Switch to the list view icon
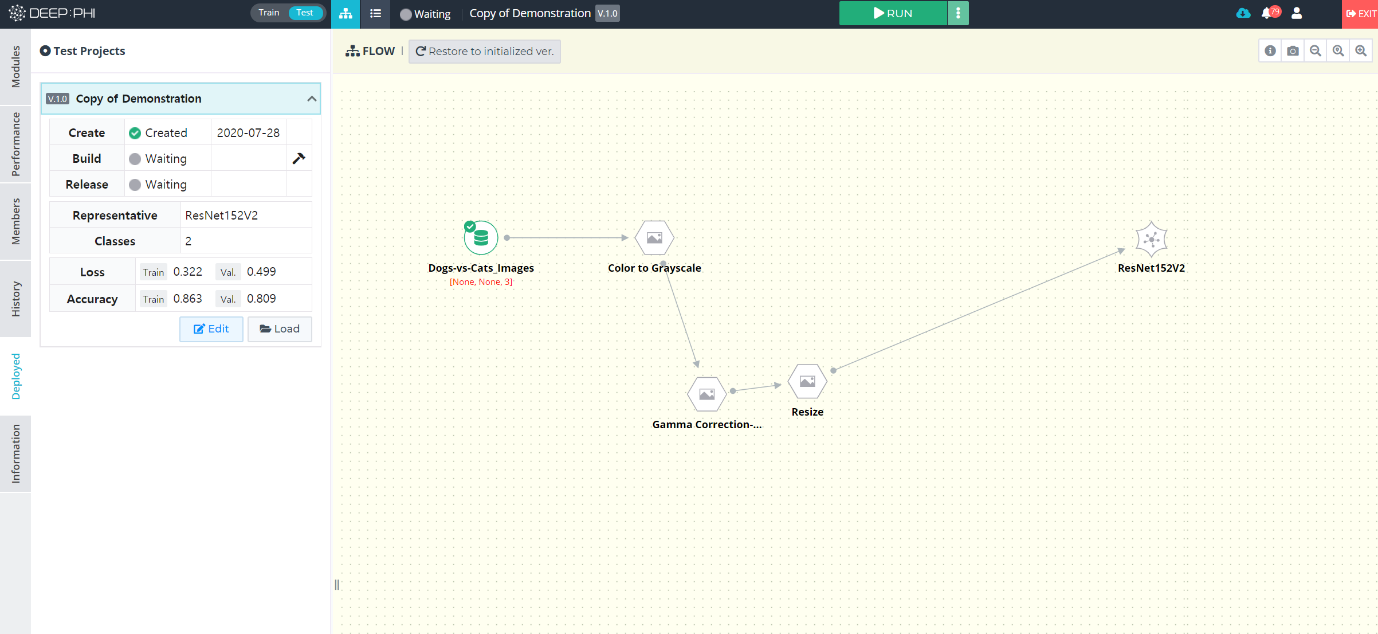 376,14
